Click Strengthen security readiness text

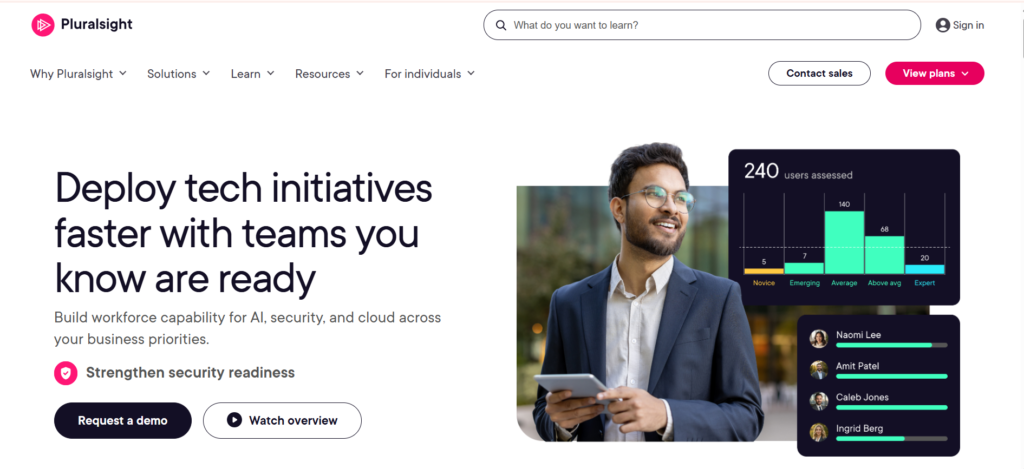click(x=190, y=373)
